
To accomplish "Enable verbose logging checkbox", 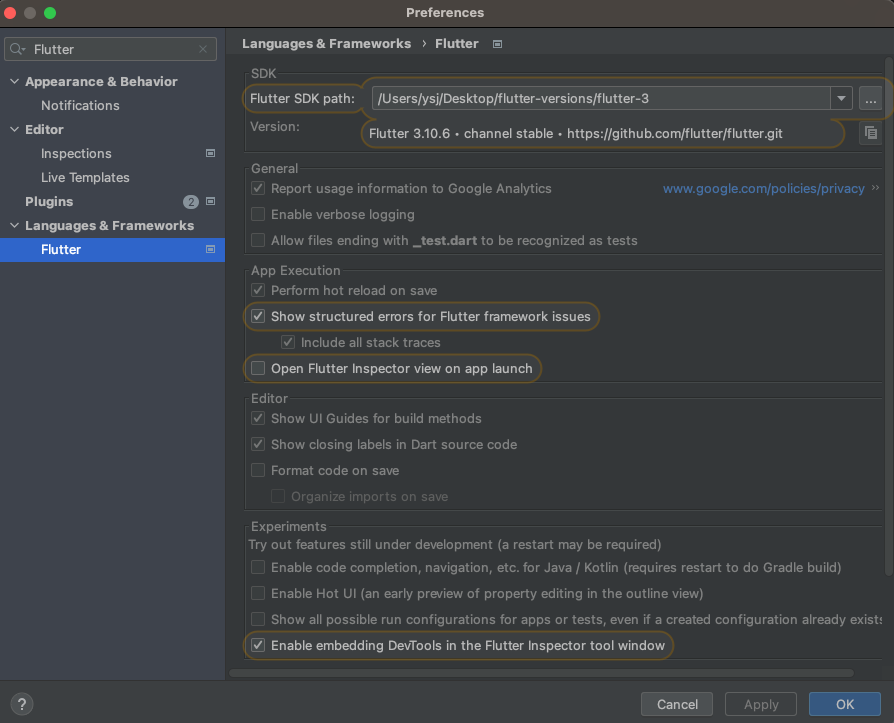I will click(258, 214).
